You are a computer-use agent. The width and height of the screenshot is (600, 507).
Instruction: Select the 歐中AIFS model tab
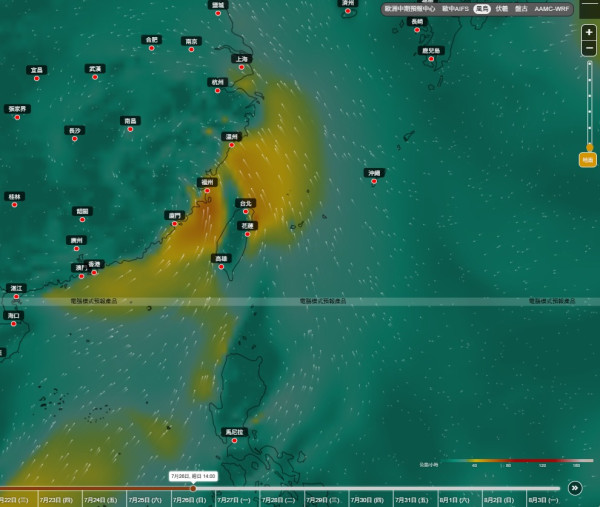[455, 9]
